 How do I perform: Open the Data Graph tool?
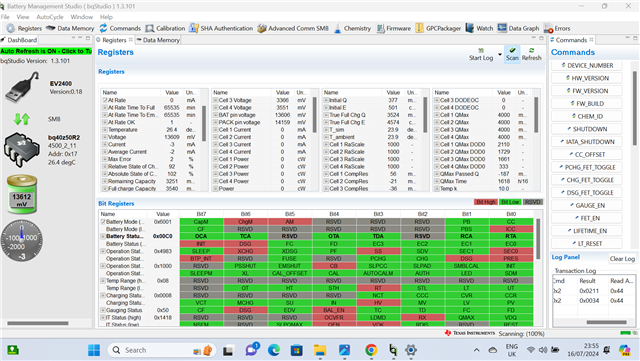[x=518, y=28]
